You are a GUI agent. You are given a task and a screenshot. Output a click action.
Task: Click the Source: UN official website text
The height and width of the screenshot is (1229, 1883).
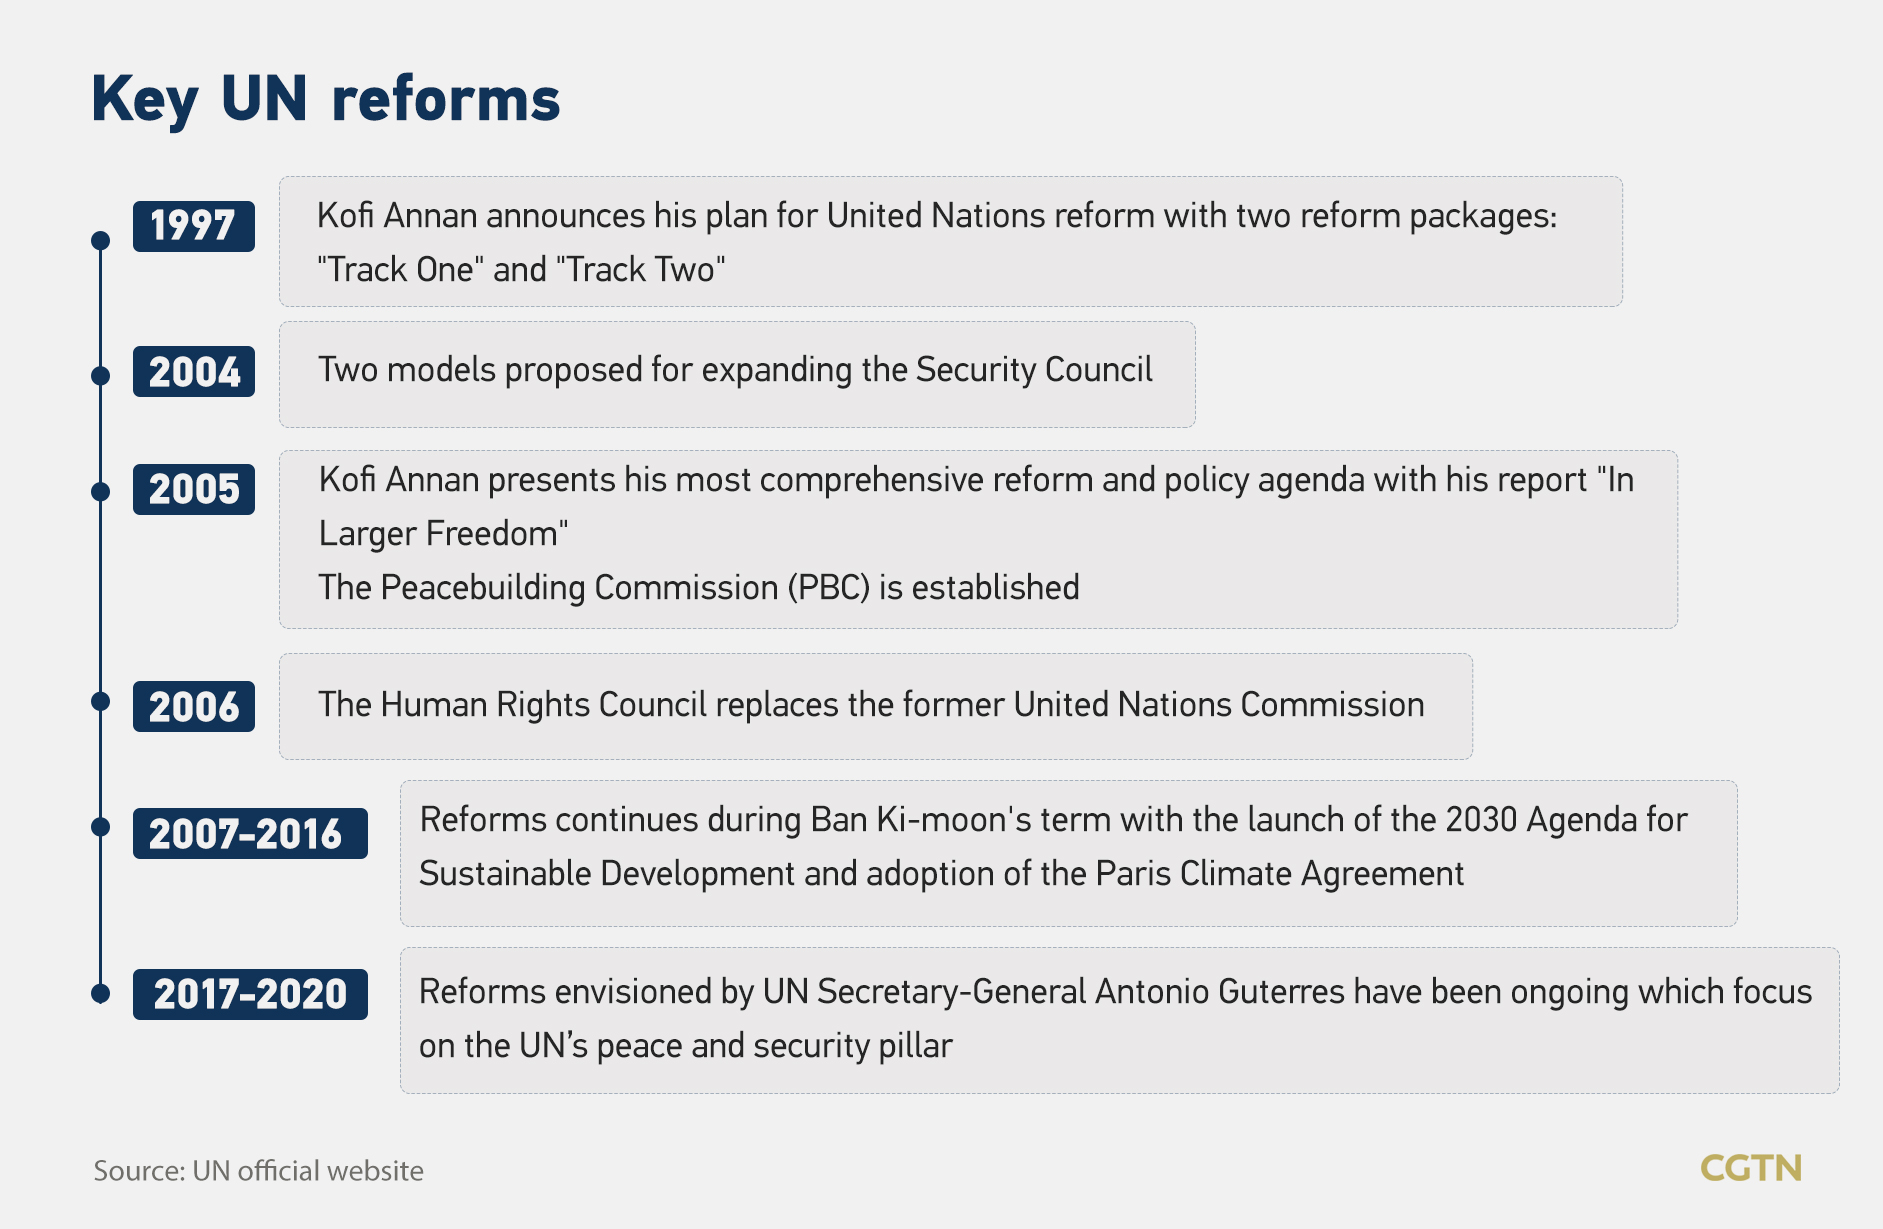(x=259, y=1171)
